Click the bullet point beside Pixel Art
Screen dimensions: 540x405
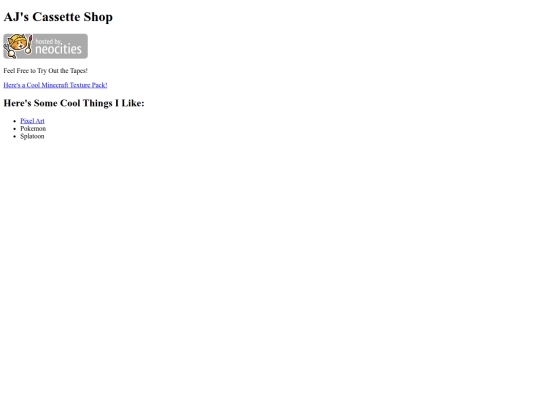point(14,121)
